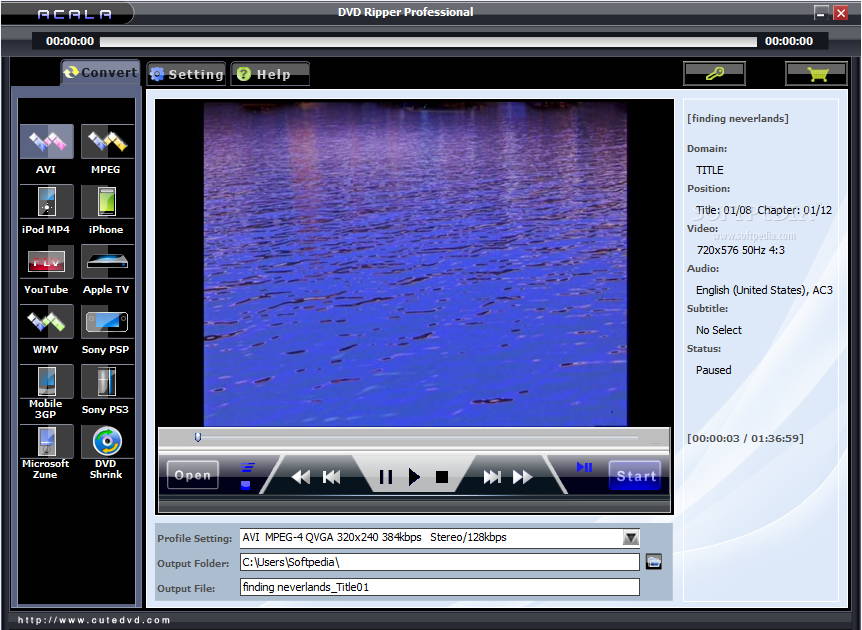This screenshot has height=630, width=862.
Task: Click the video seek slider handle
Action: coord(198,437)
